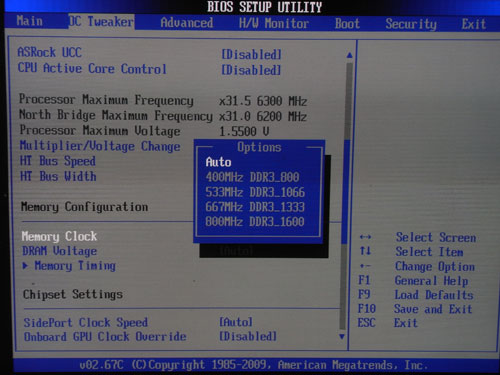This screenshot has width=500, height=375.
Task: Select the highlighted Memory Clock item
Action: click(59, 236)
